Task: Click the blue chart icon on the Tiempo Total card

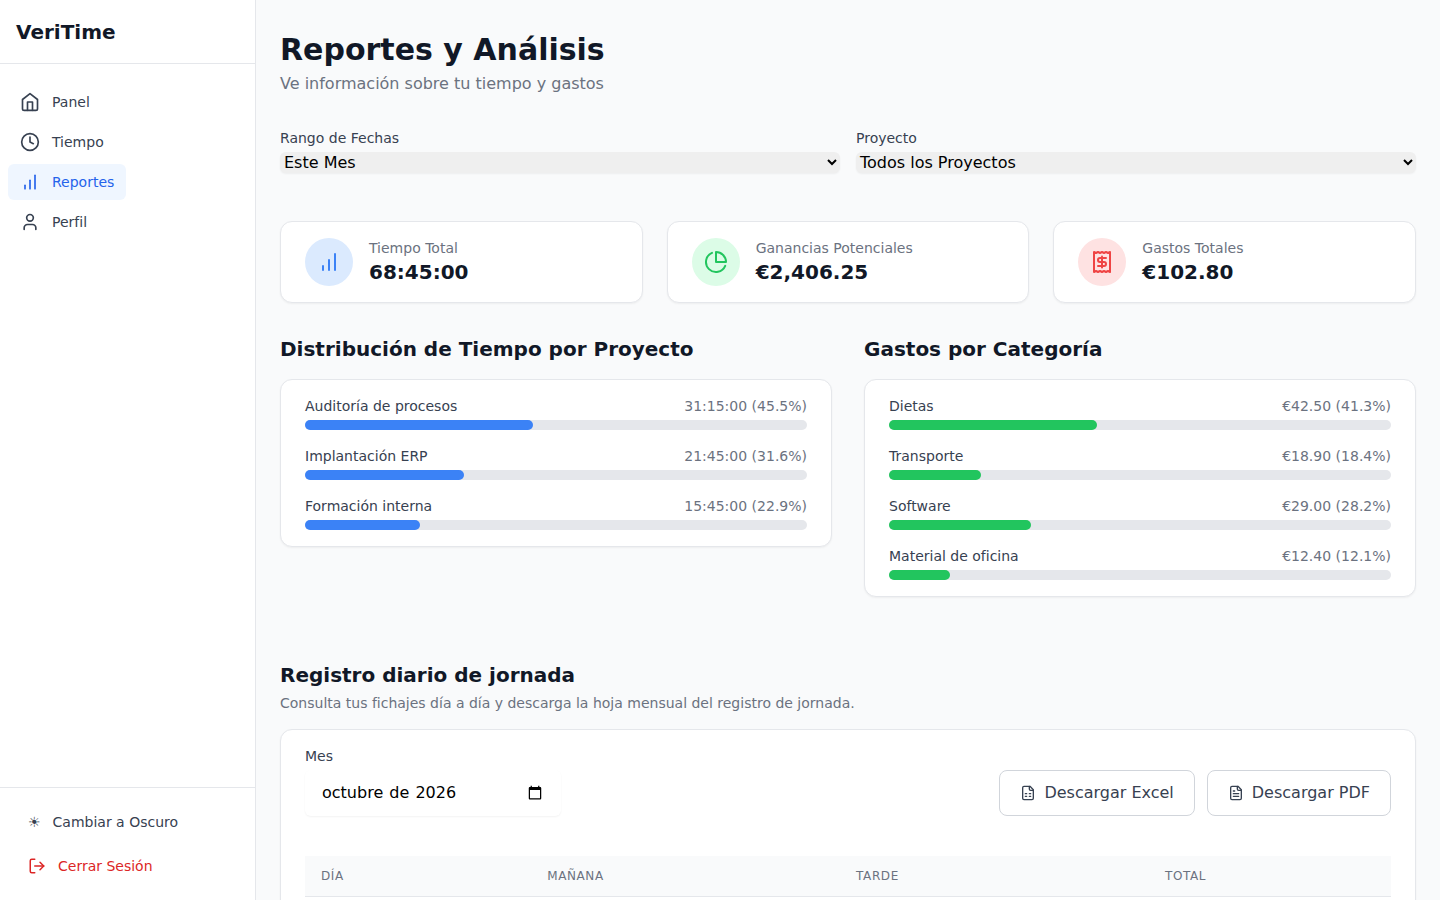Action: 329,262
